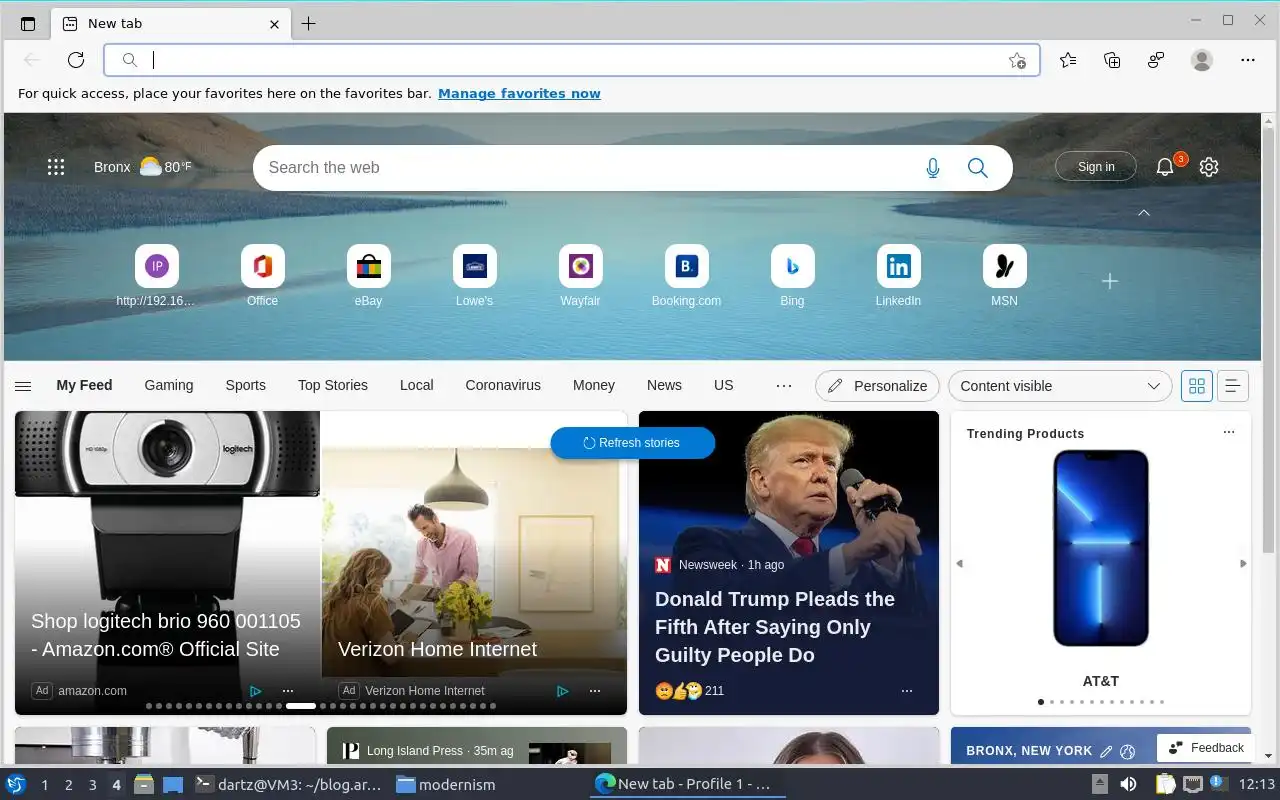
Task: Select the Top Stories tab
Action: (x=333, y=385)
